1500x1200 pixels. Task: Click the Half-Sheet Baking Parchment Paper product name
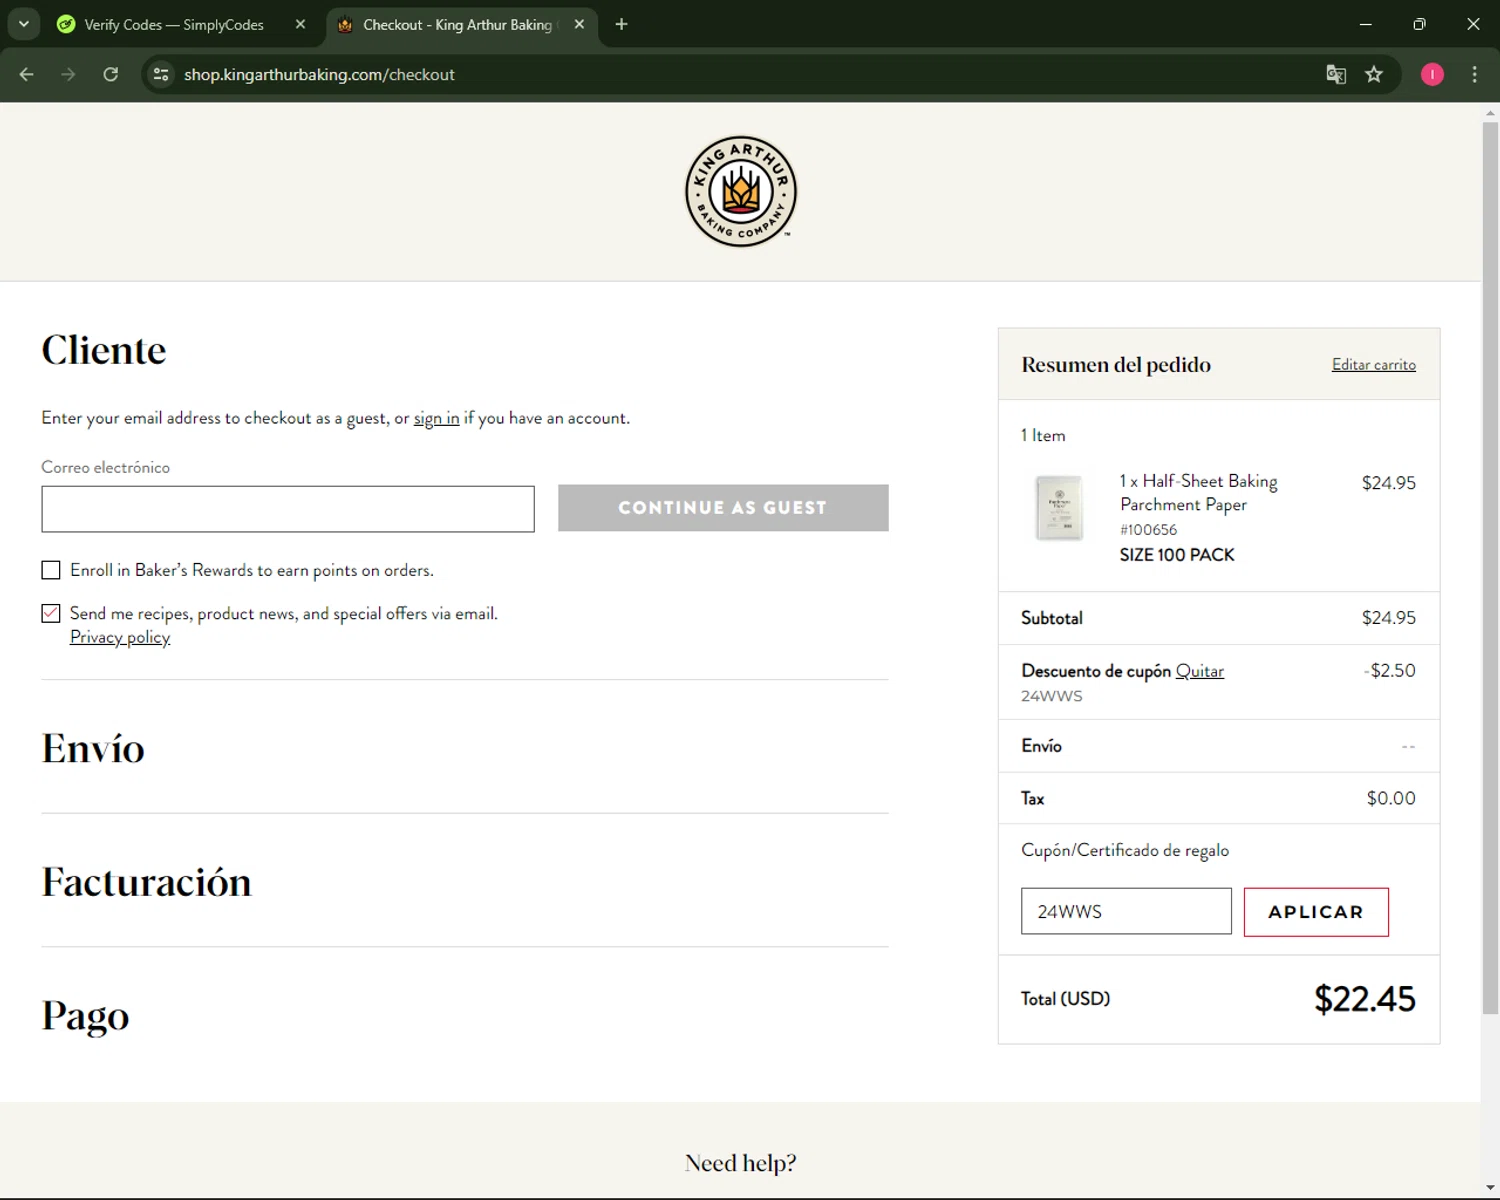pyautogui.click(x=1199, y=493)
